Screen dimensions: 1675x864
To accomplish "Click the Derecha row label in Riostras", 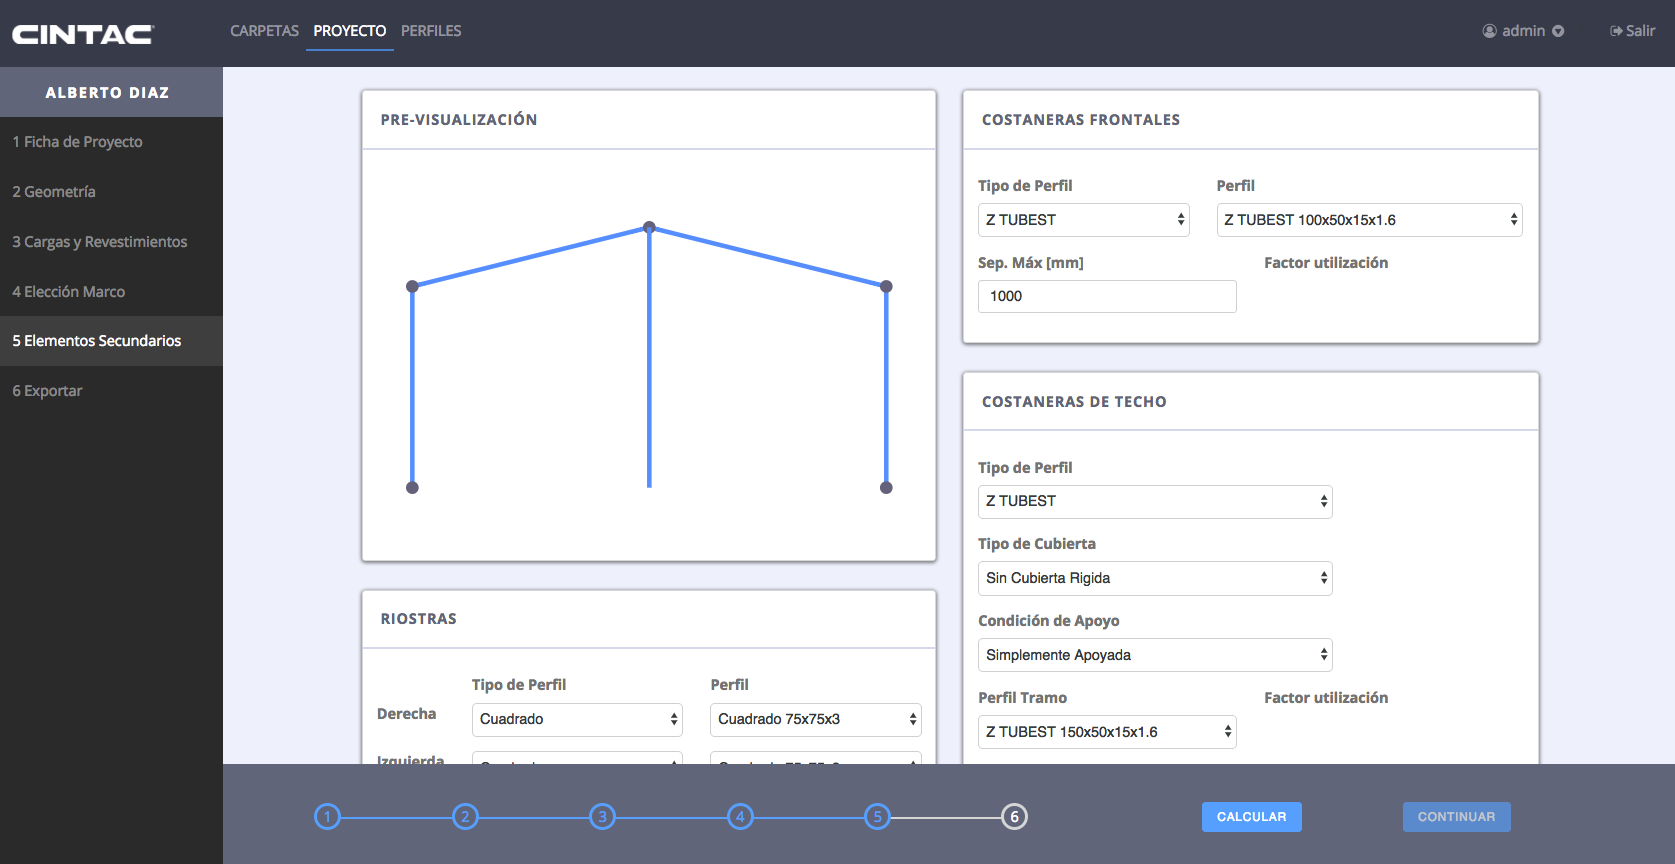I will tap(406, 714).
